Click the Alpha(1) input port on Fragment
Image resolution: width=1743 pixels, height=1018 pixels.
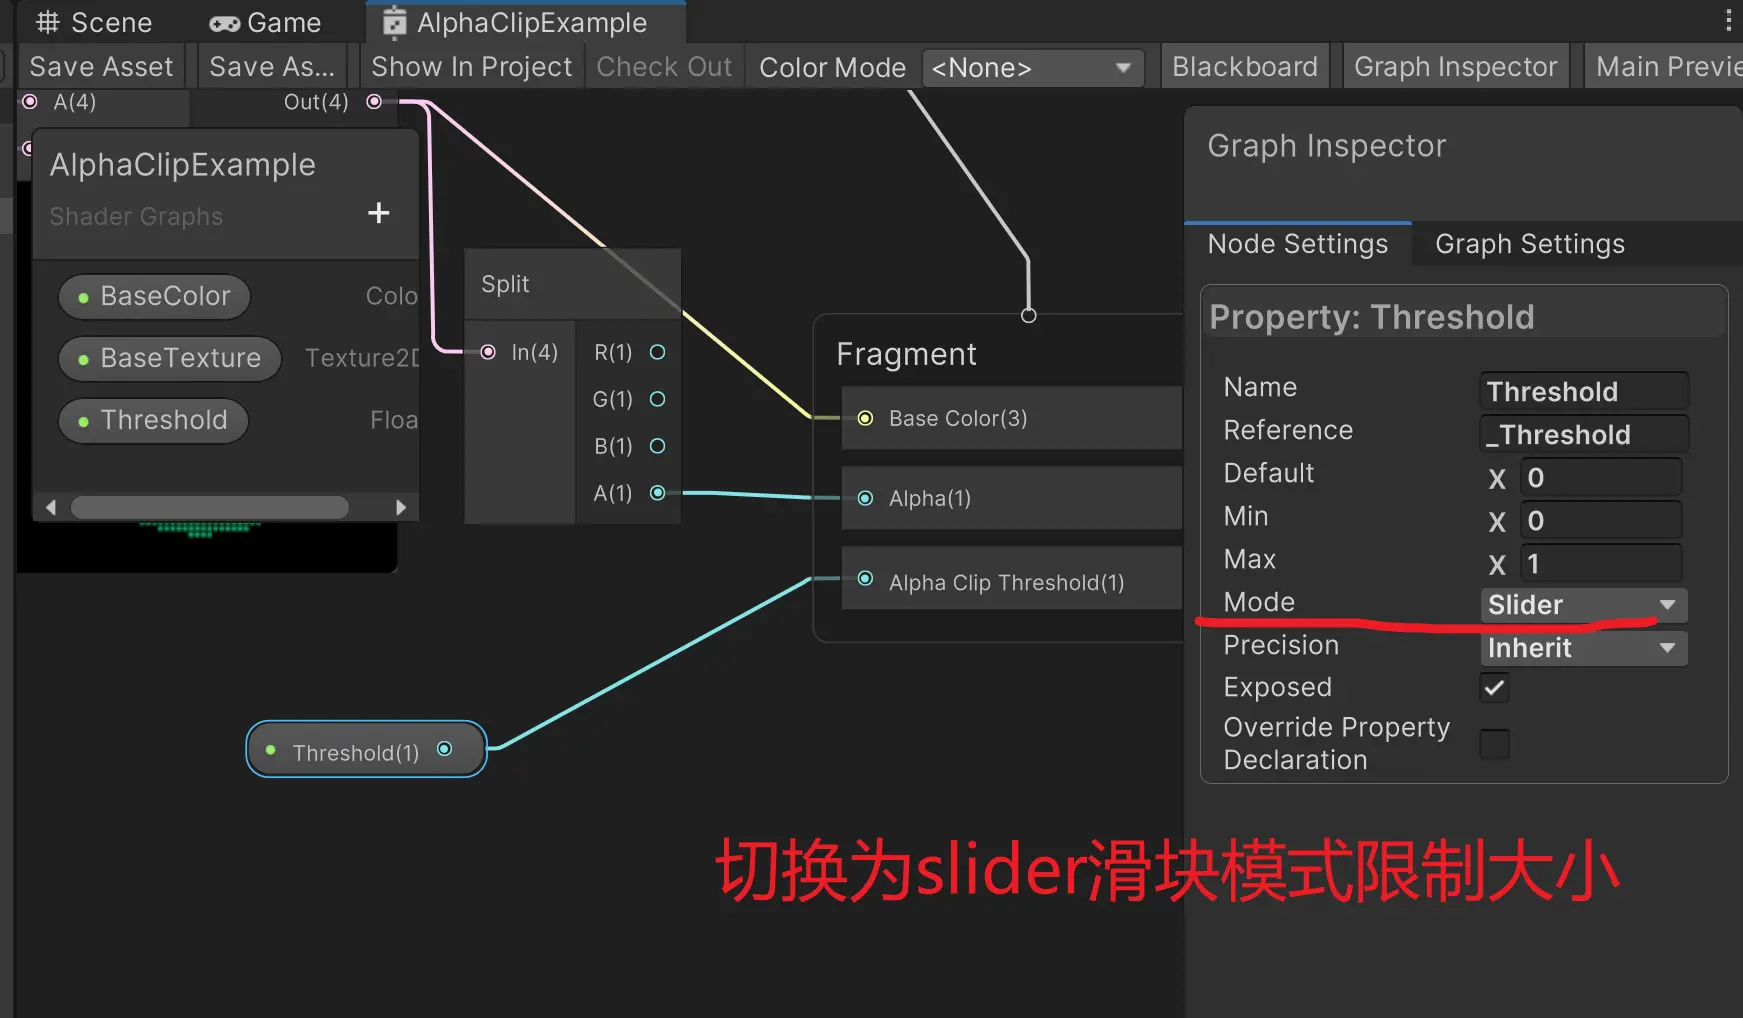click(866, 498)
